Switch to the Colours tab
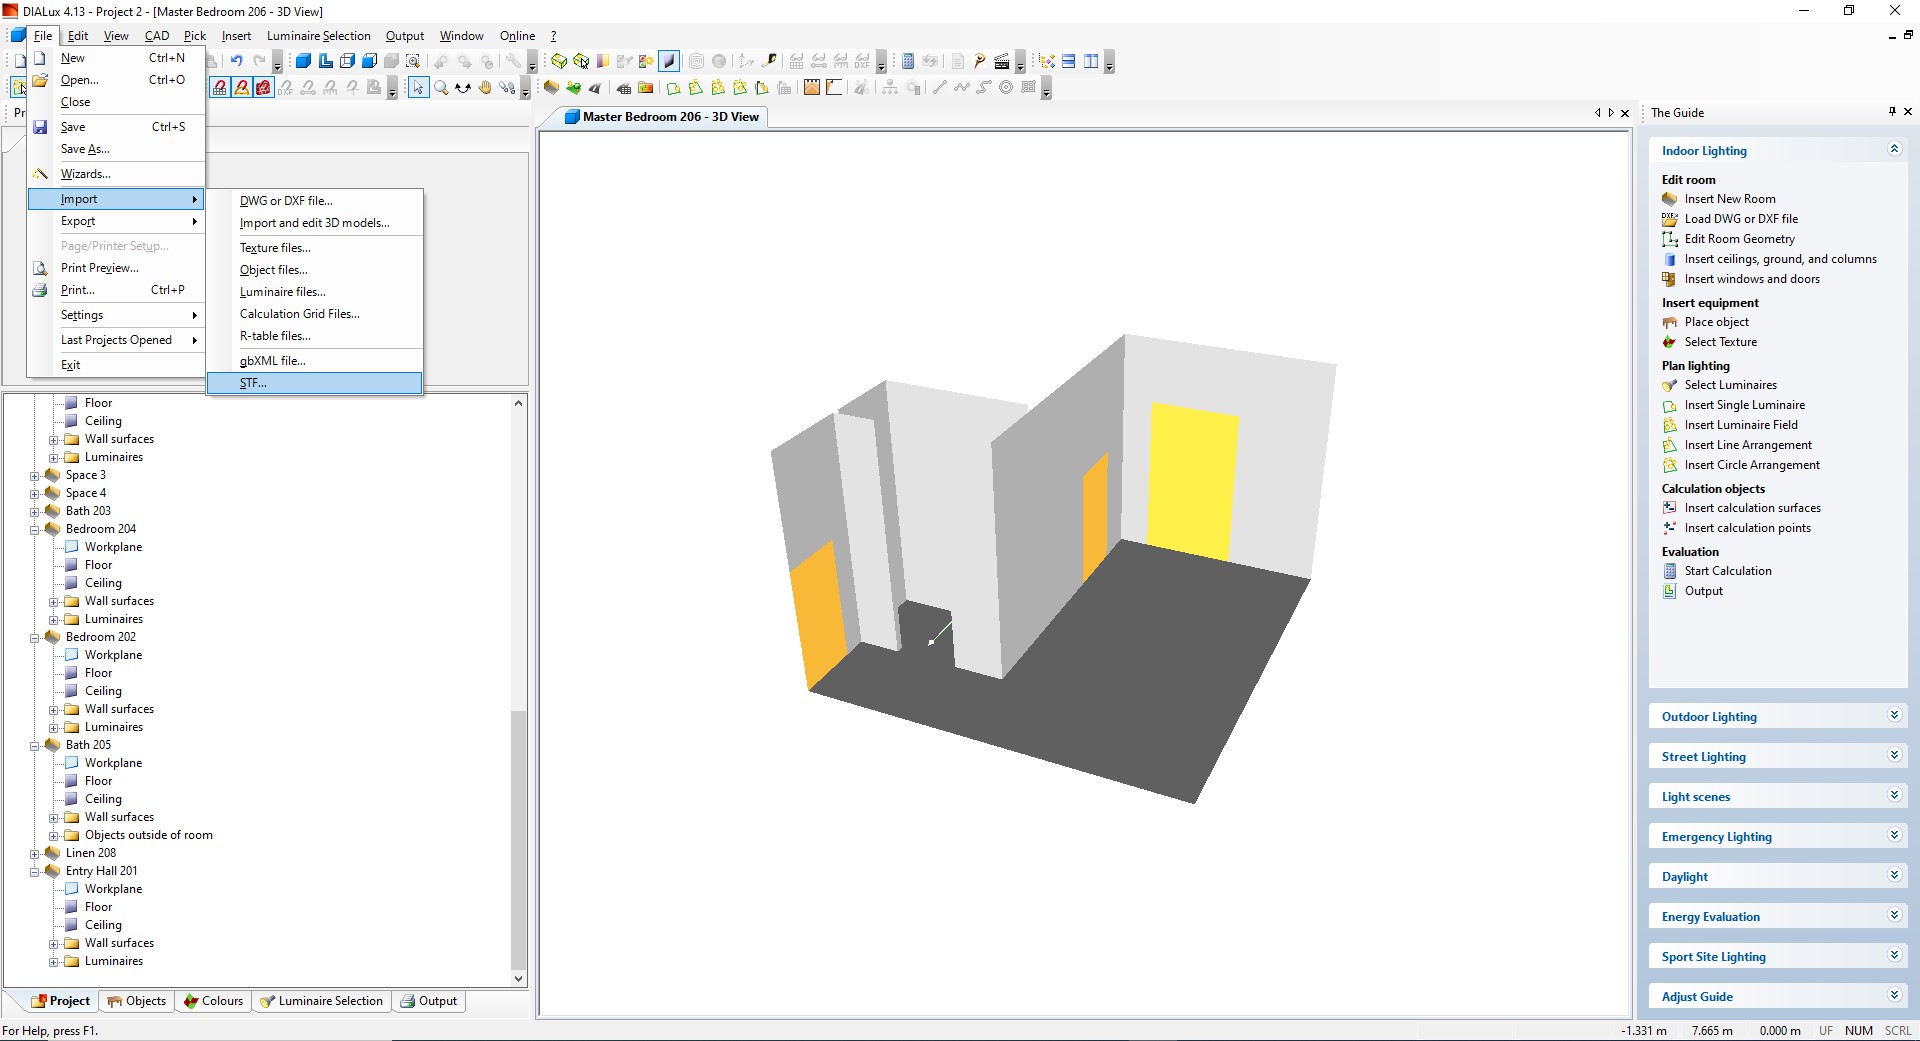Viewport: 1920px width, 1041px height. click(213, 1001)
